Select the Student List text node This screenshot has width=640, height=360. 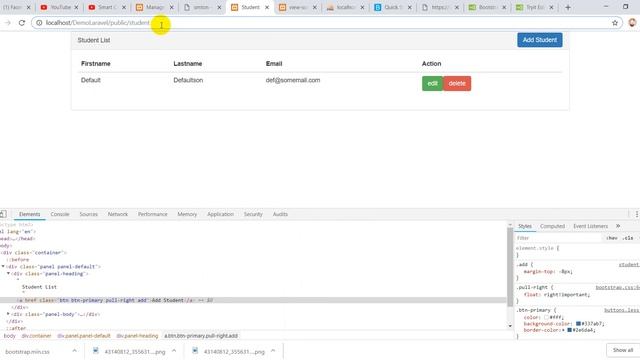click(39, 287)
